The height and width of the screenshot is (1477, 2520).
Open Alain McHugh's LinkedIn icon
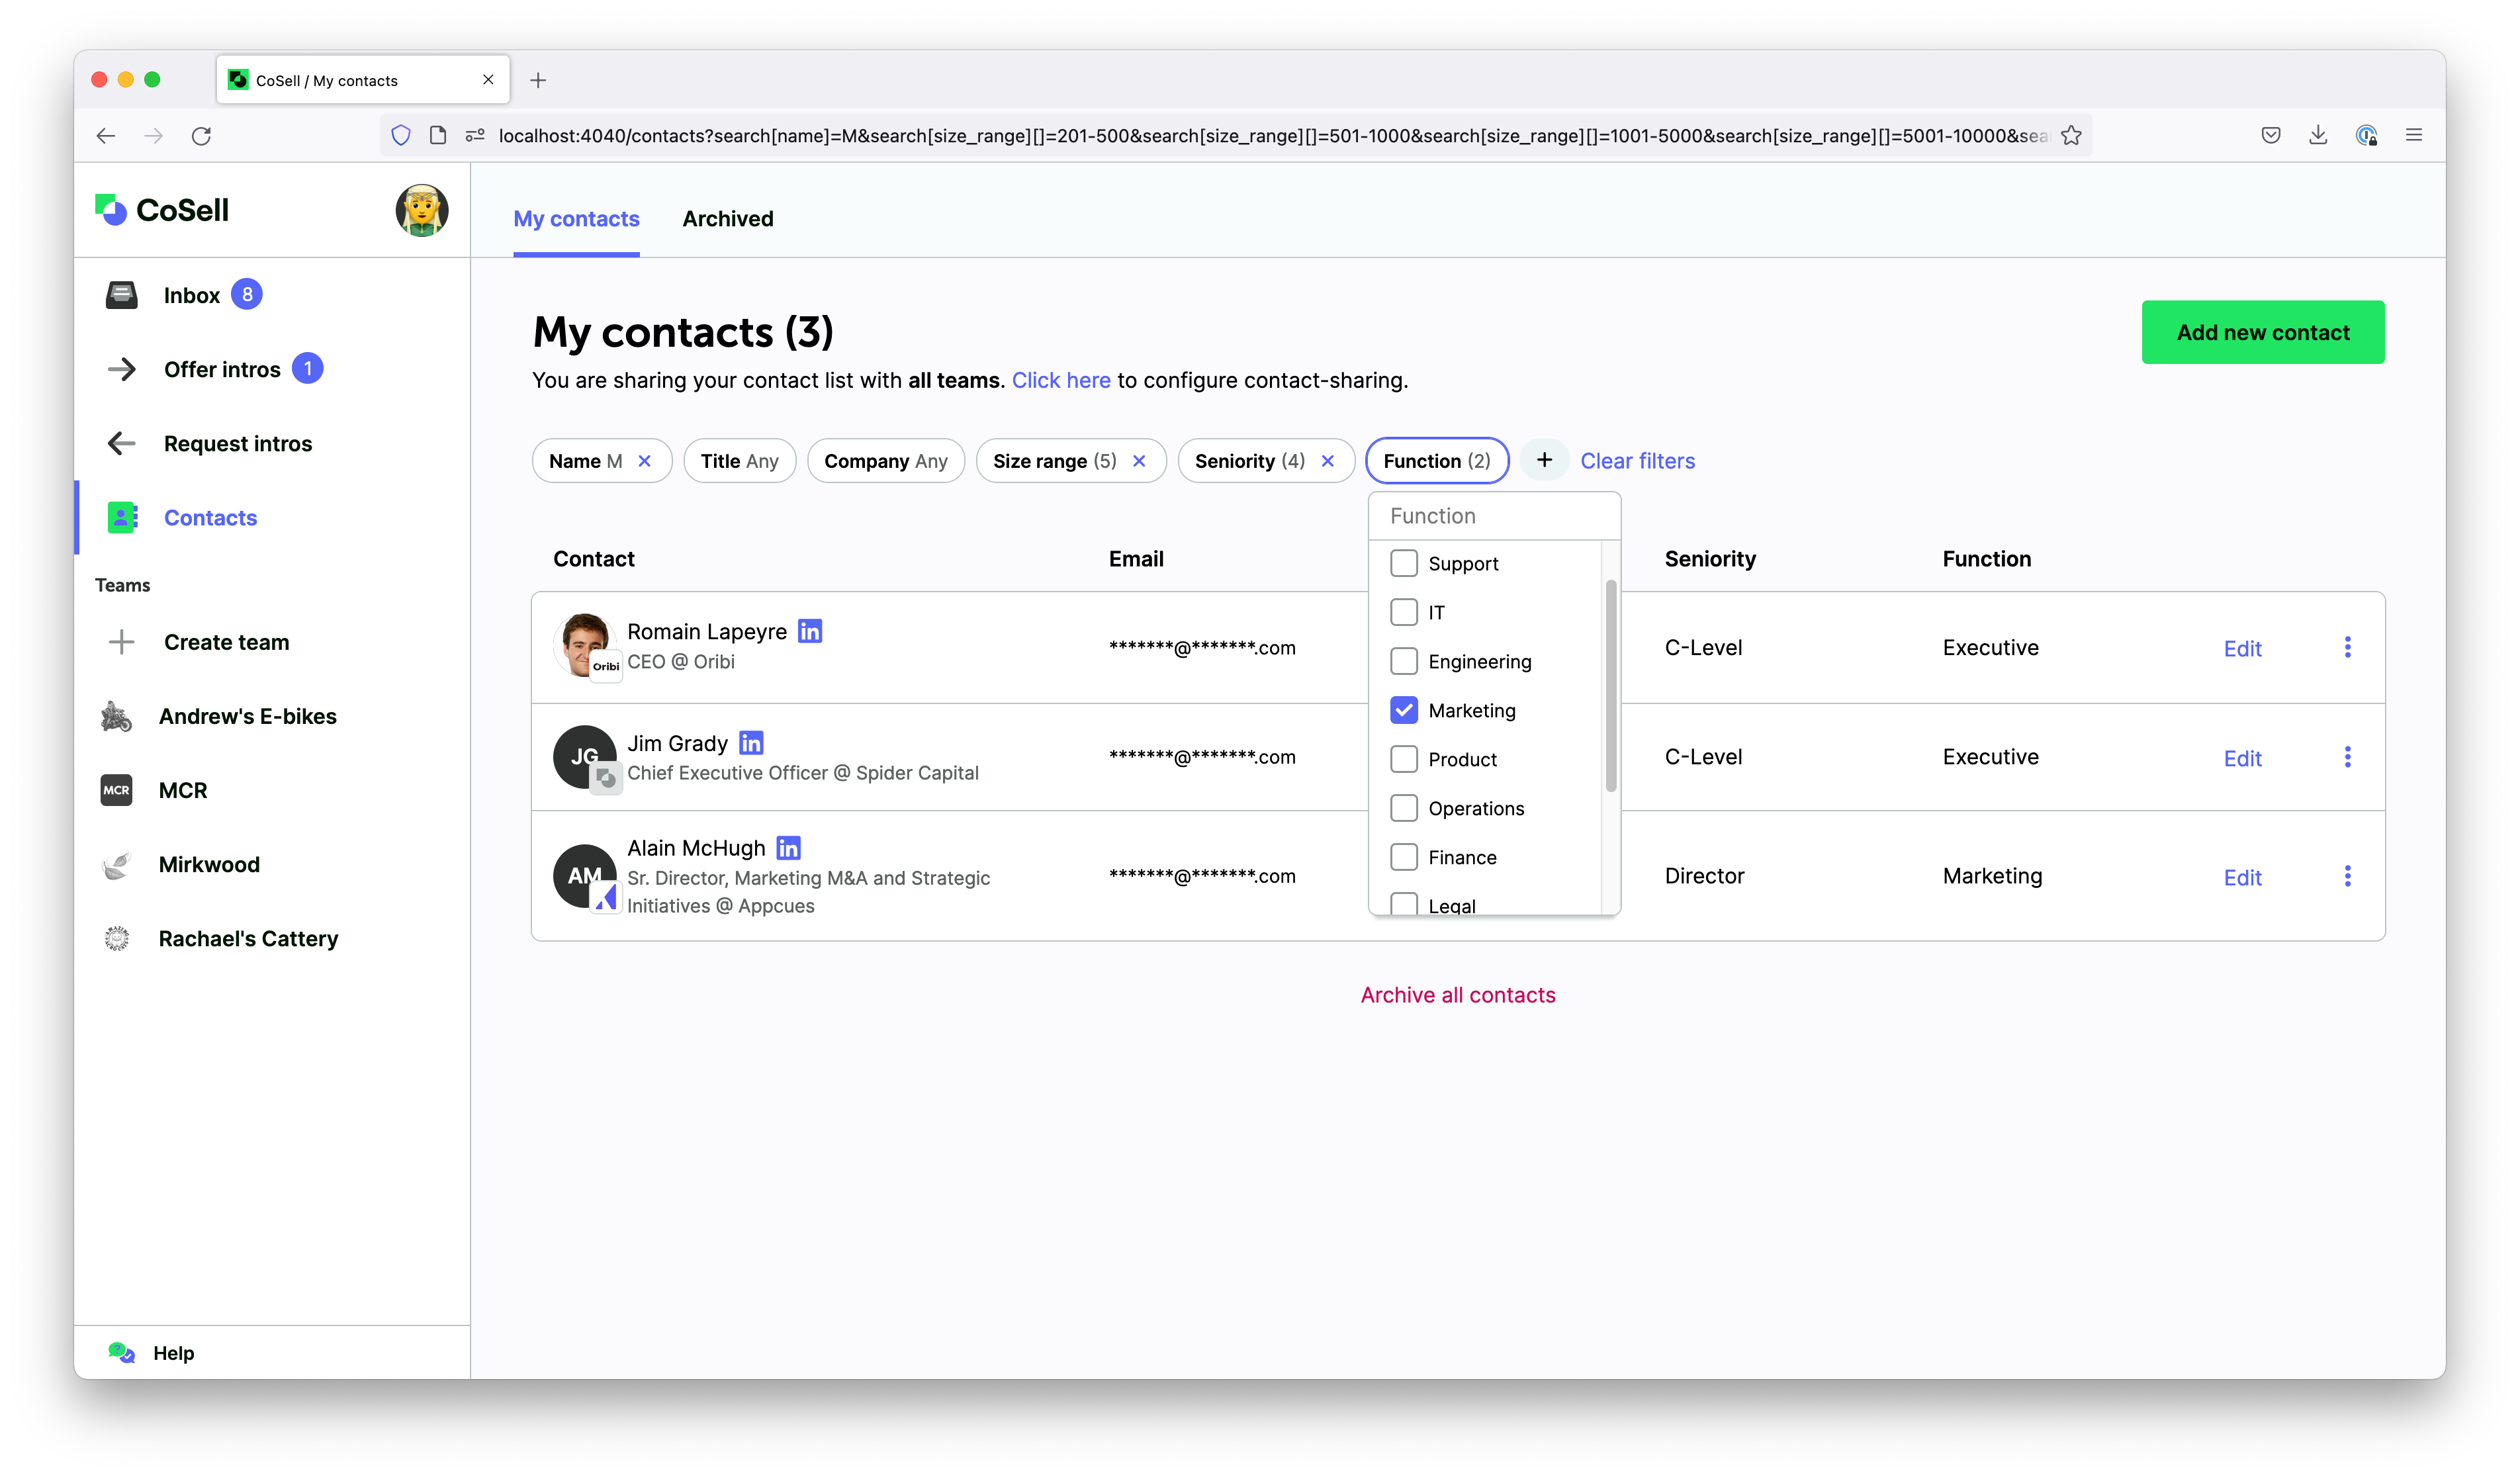(x=788, y=848)
